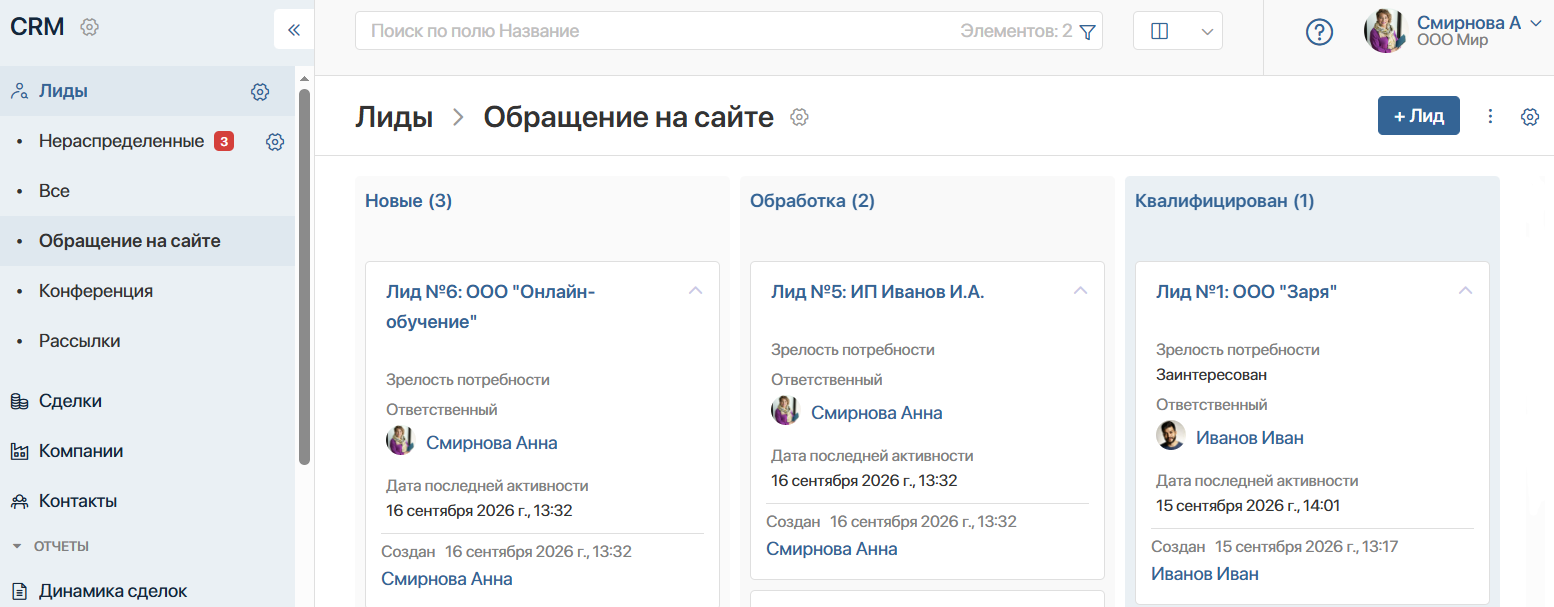
Task: Open the help question mark icon
Action: tap(1320, 32)
